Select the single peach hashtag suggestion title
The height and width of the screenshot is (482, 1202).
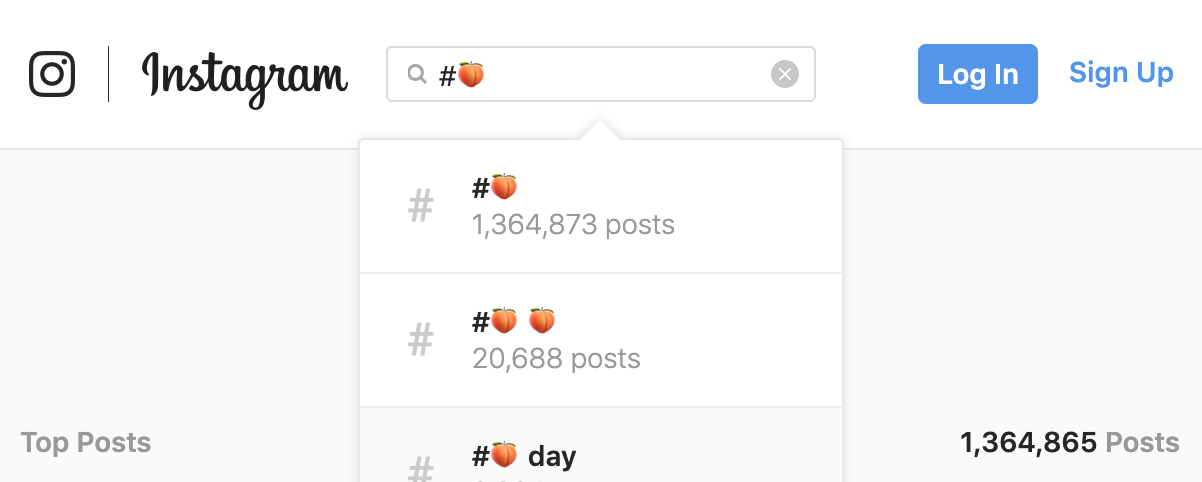(x=495, y=187)
